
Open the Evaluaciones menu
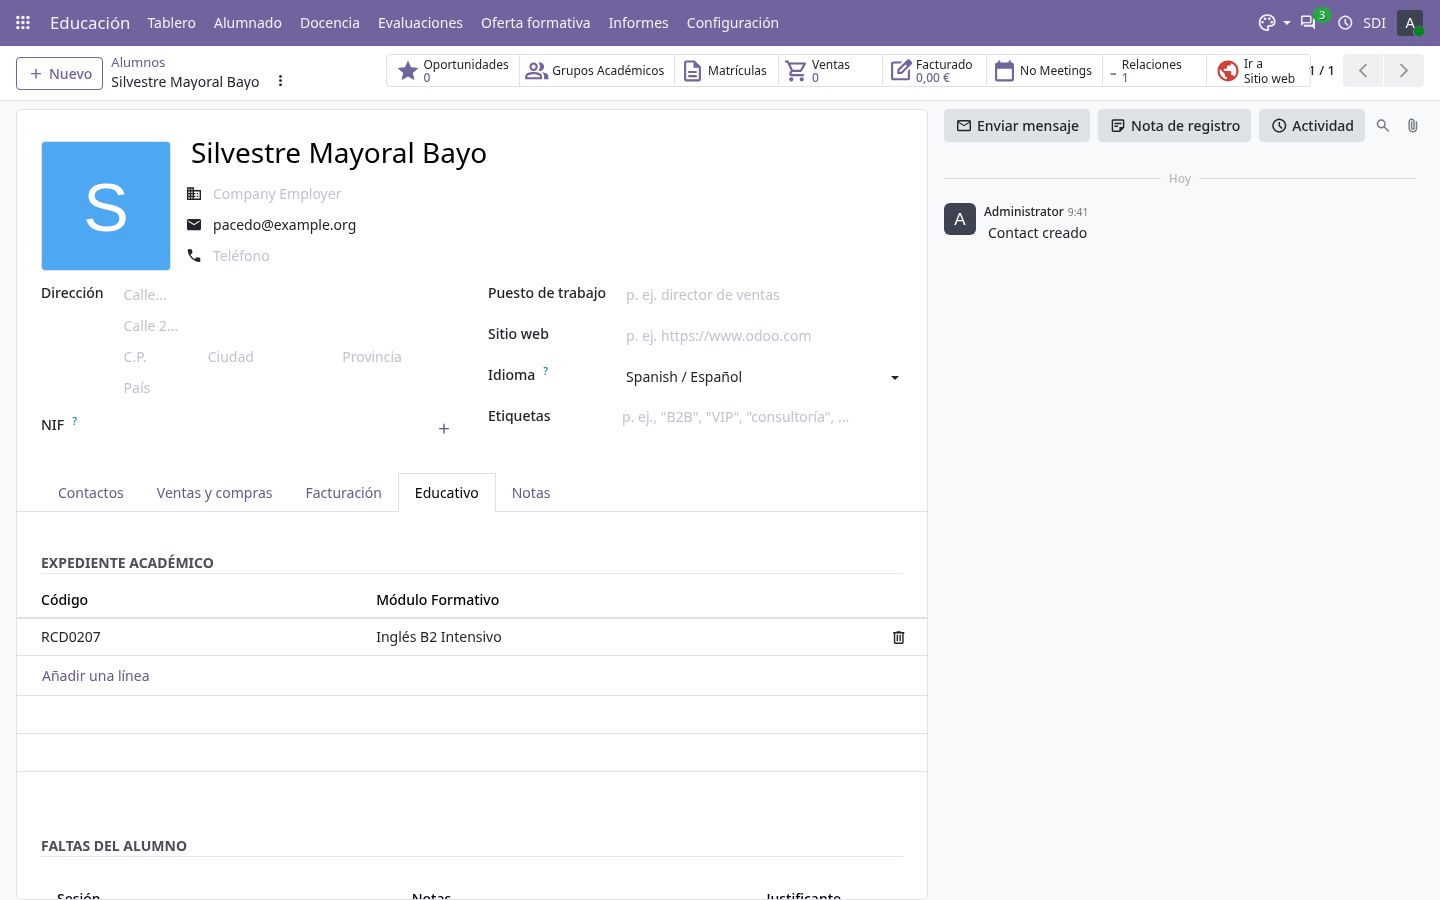[x=420, y=22]
